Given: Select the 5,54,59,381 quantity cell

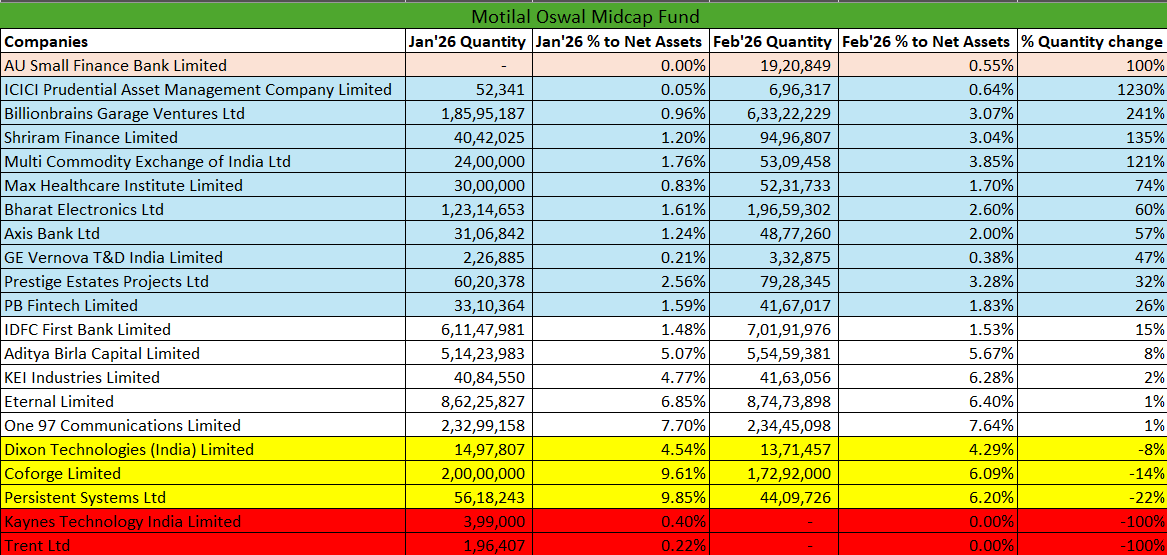Looking at the screenshot, I should pos(774,353).
